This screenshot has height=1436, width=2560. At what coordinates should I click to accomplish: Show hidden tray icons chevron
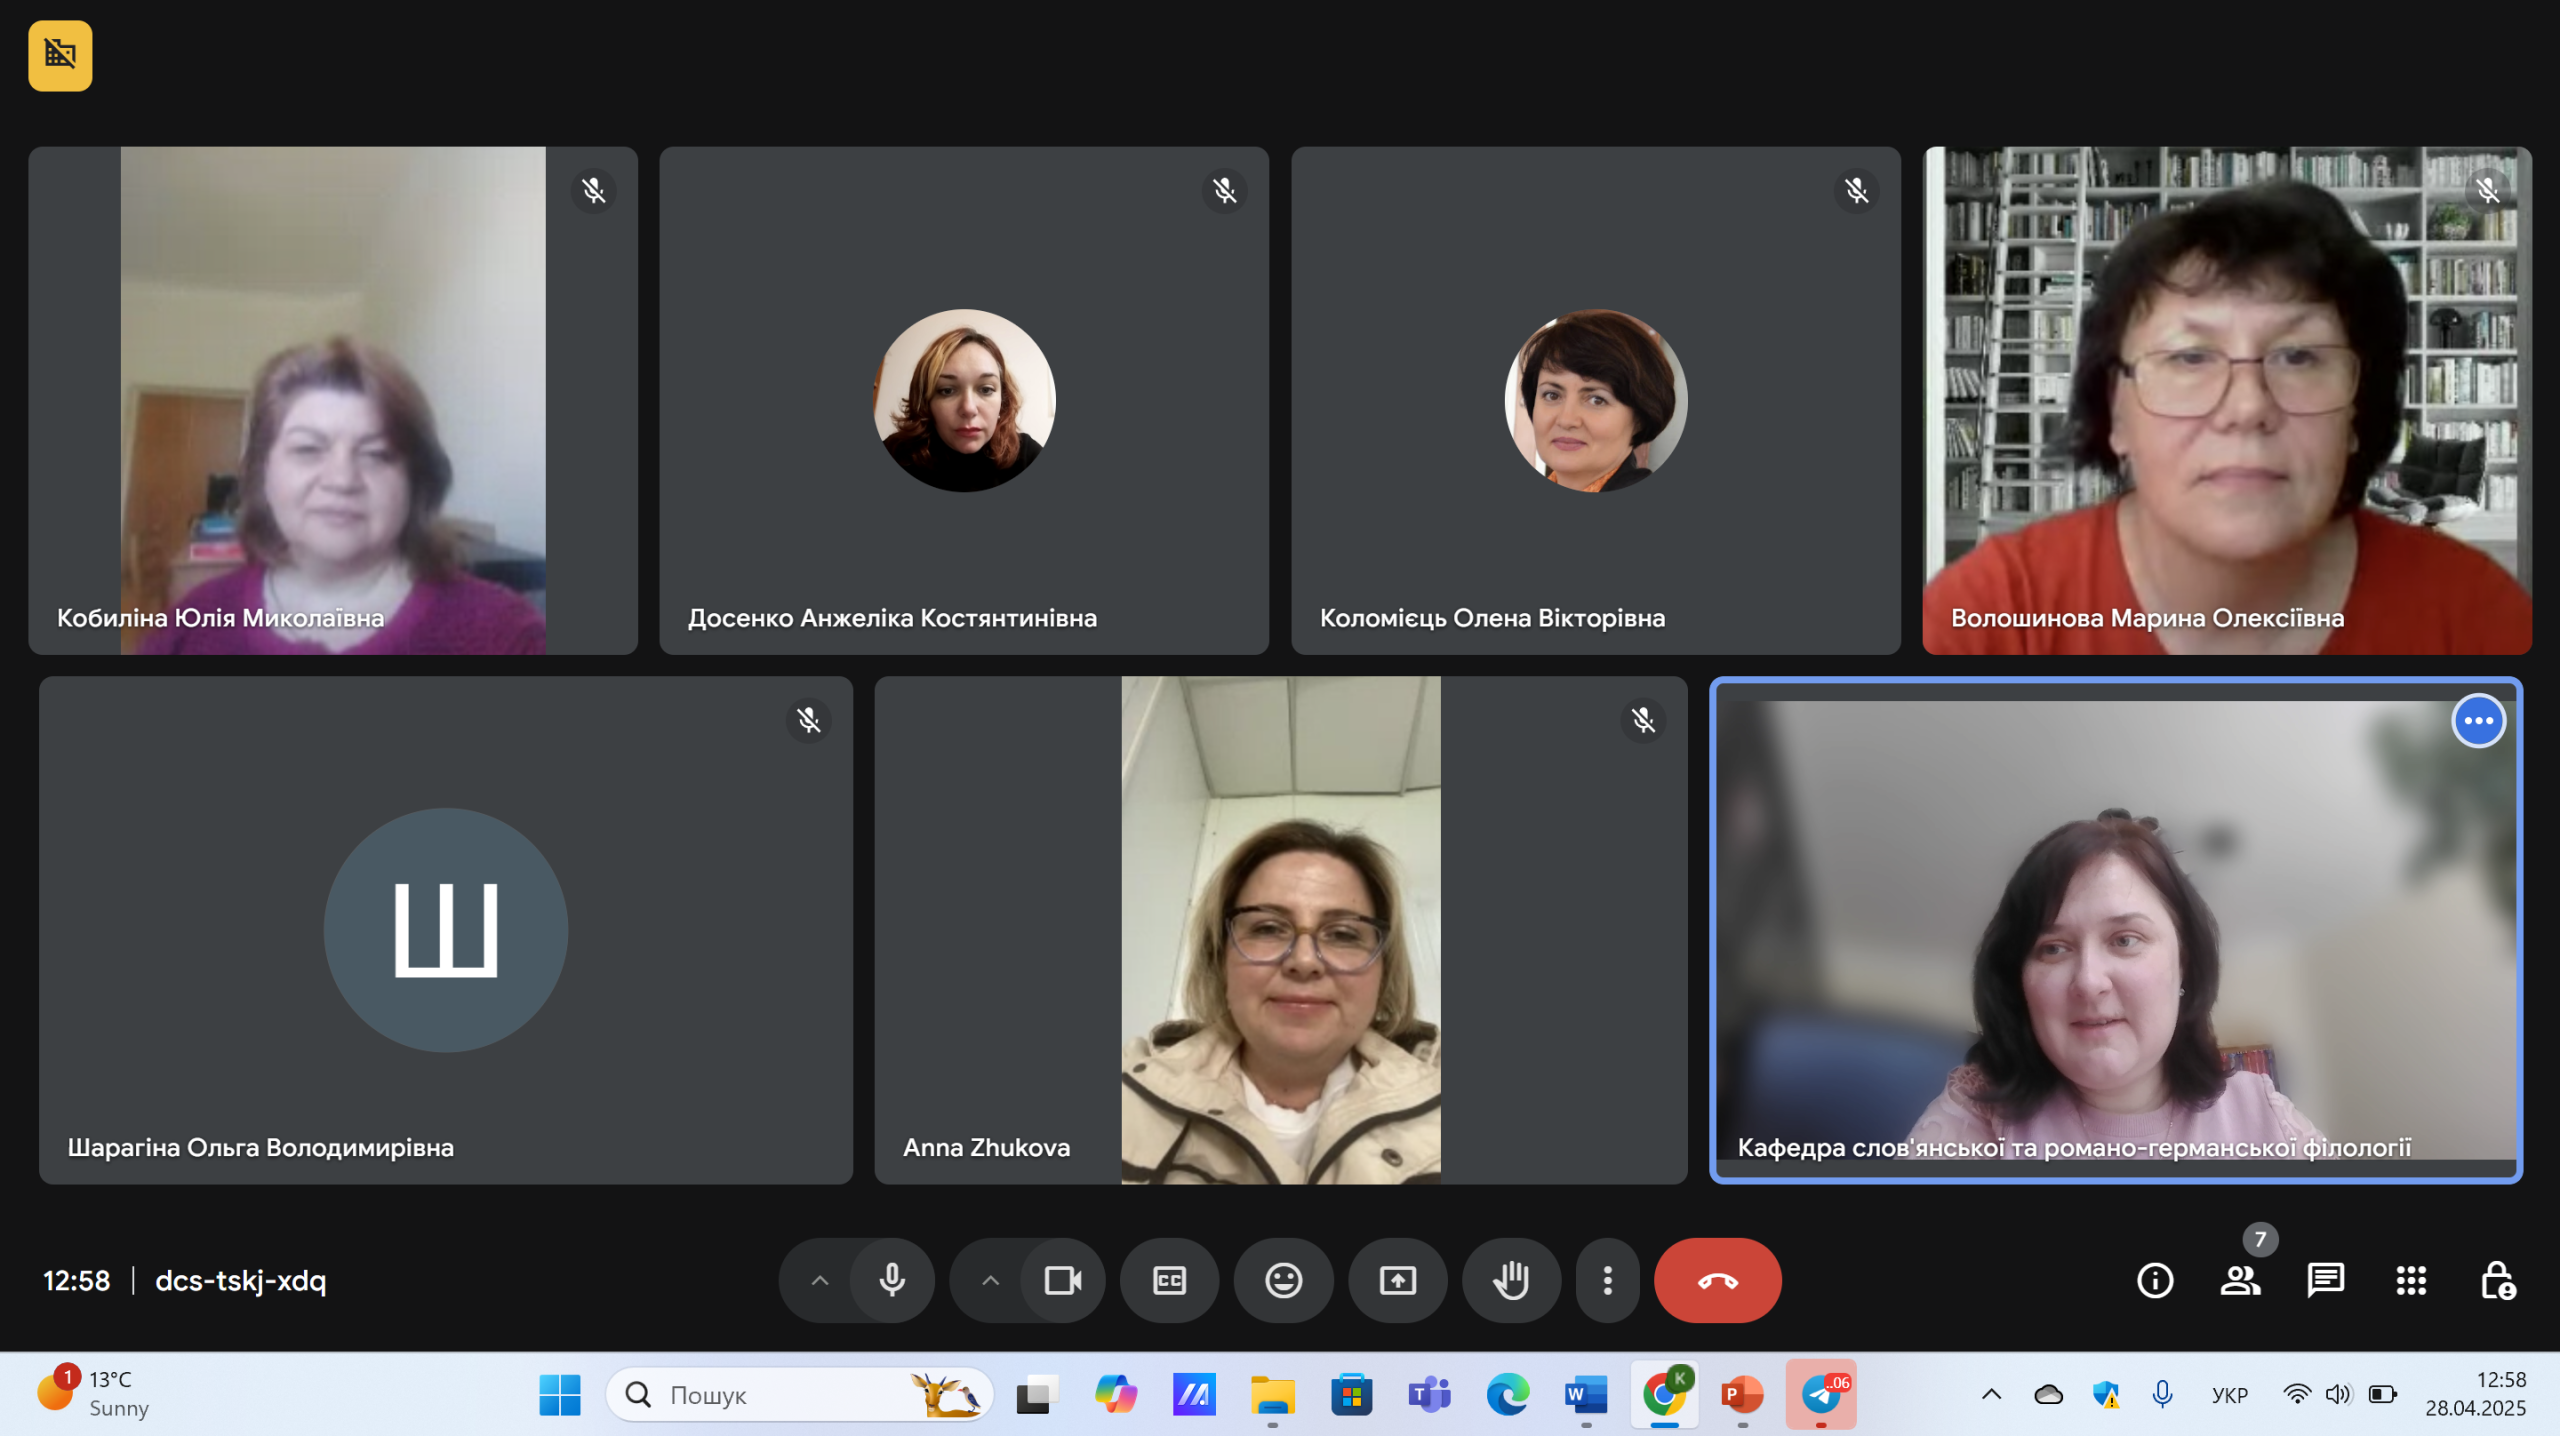1991,1395
